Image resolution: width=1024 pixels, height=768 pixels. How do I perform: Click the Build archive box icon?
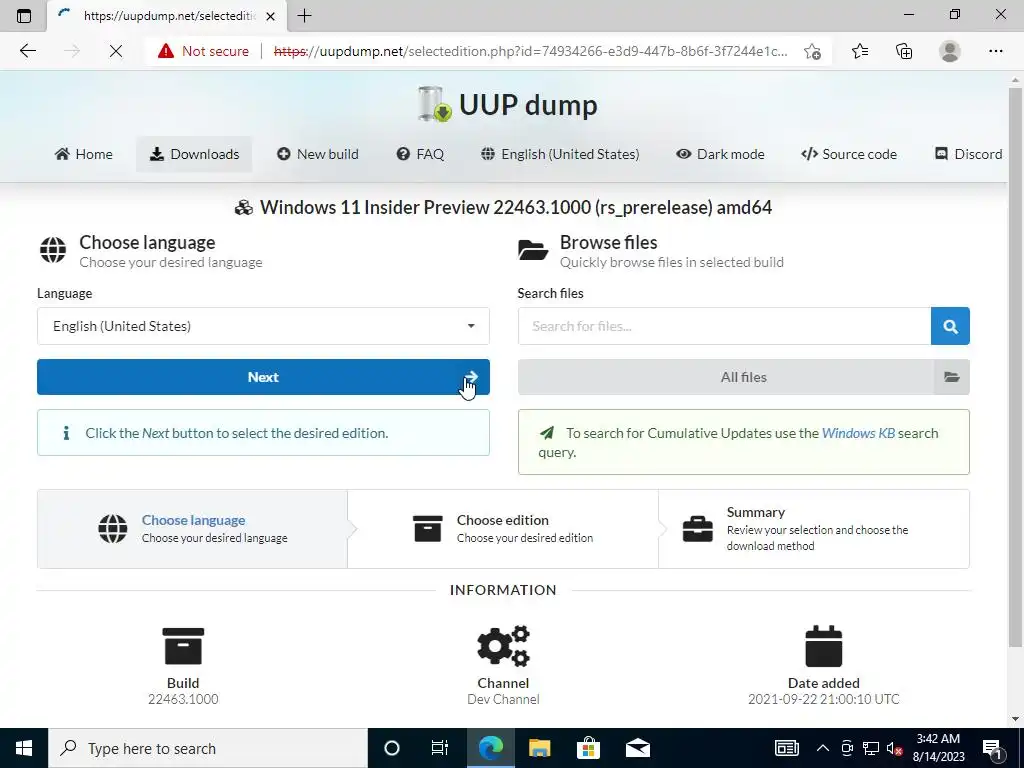(x=183, y=646)
